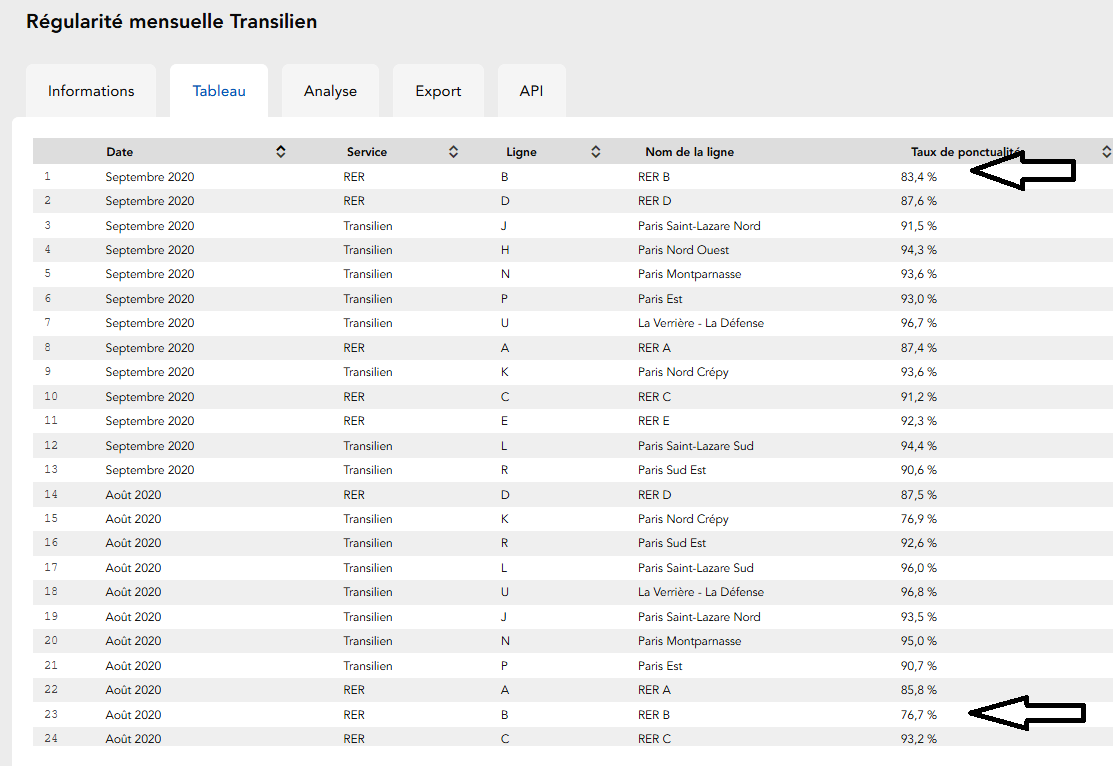This screenshot has height=766, width=1113.
Task: Click Paris Nord Crépy in row 9
Action: click(683, 372)
